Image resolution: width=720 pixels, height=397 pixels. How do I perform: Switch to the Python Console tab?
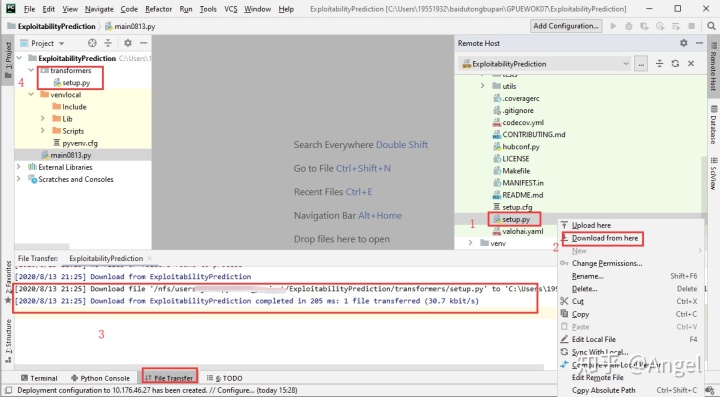(100, 378)
